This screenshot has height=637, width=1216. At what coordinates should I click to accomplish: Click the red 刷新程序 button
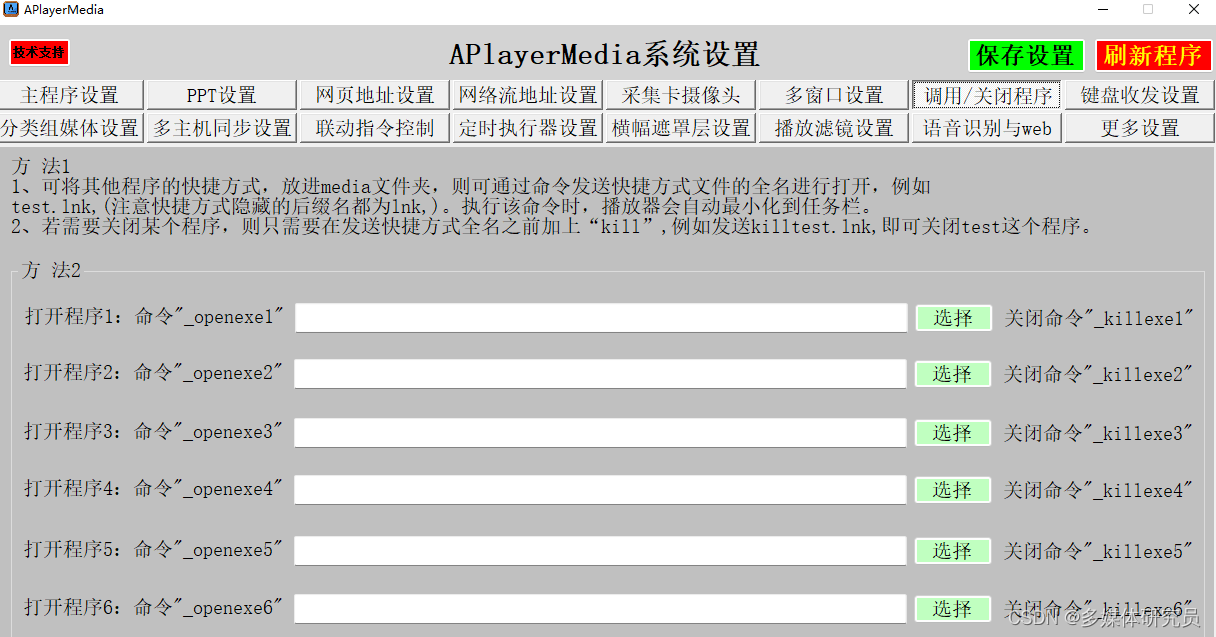[x=1153, y=55]
